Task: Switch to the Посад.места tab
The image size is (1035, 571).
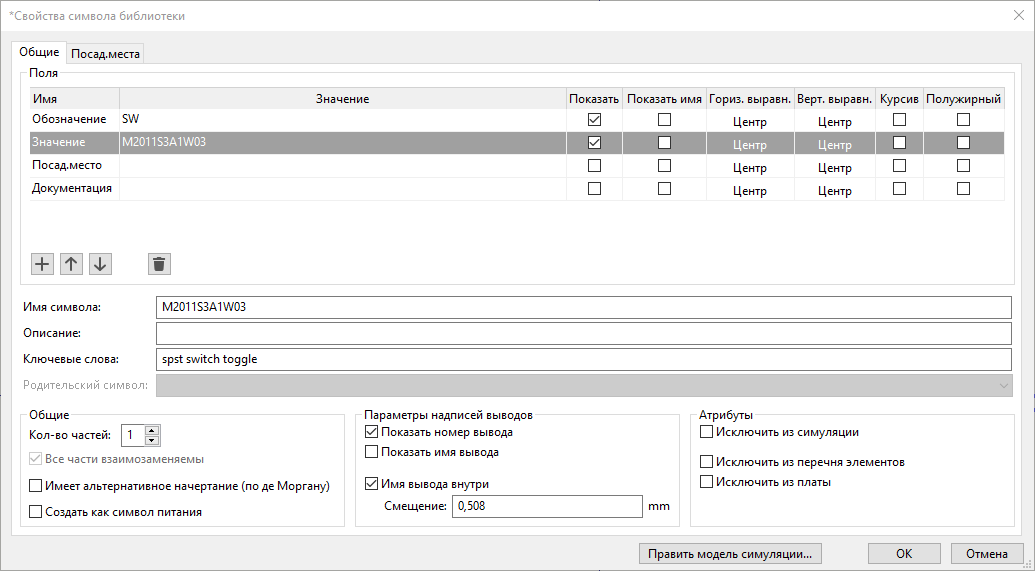Action: 105,54
